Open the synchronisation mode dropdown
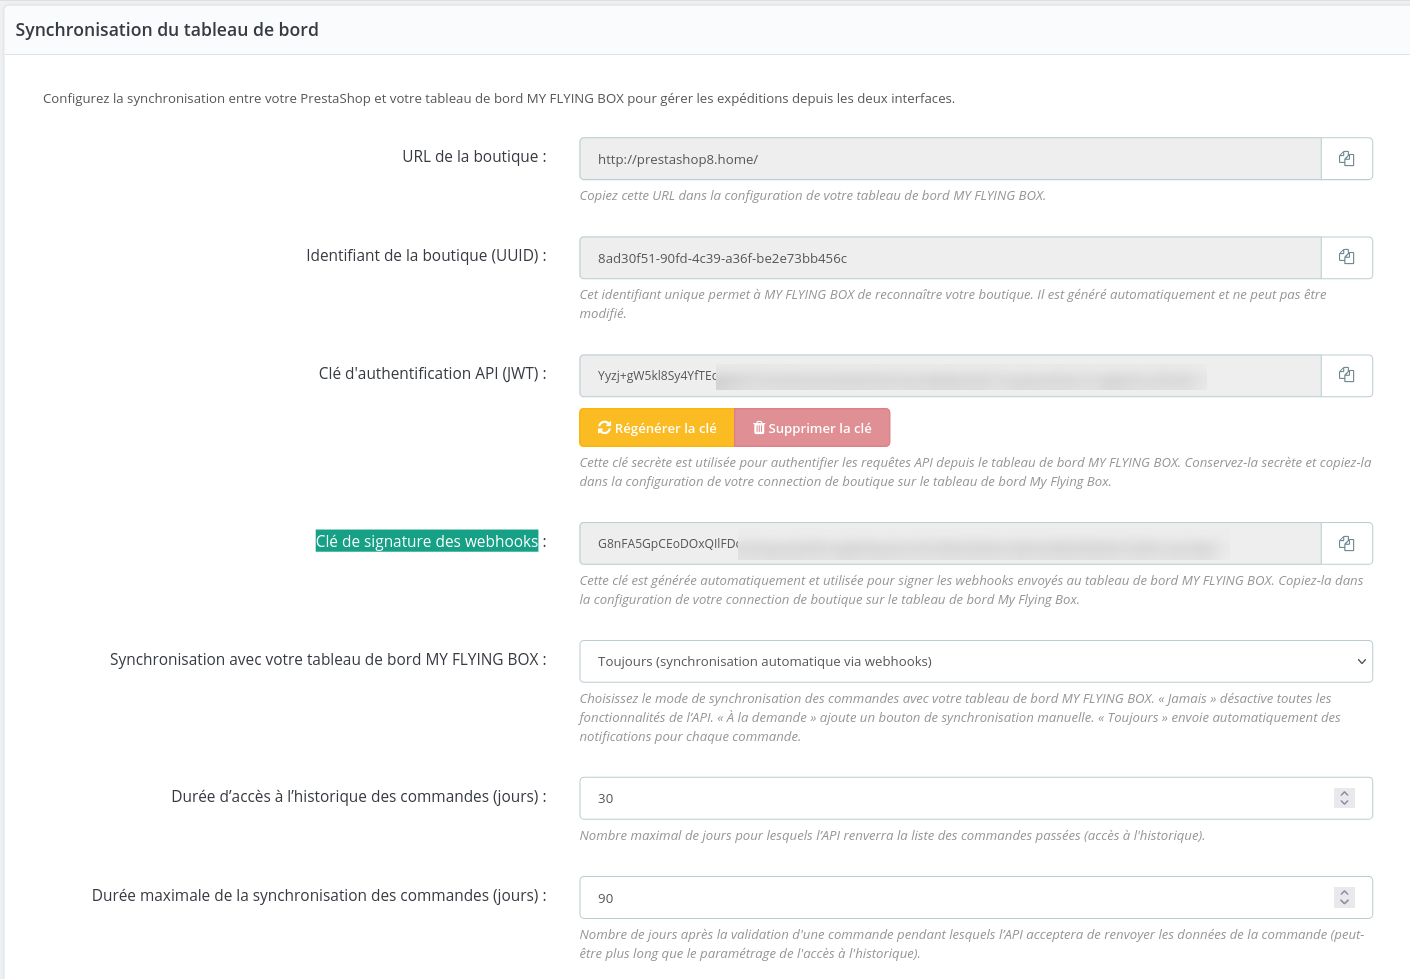This screenshot has height=979, width=1410. tap(975, 662)
